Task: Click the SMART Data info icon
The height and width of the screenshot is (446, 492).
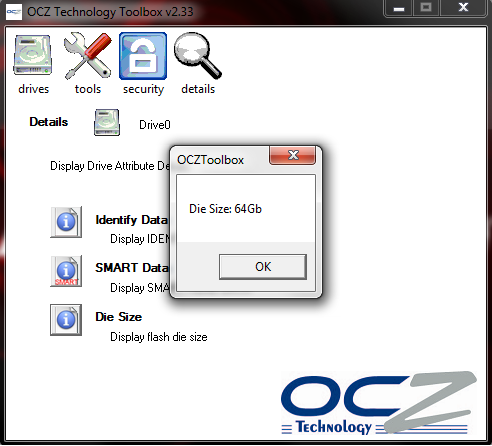Action: 66,271
